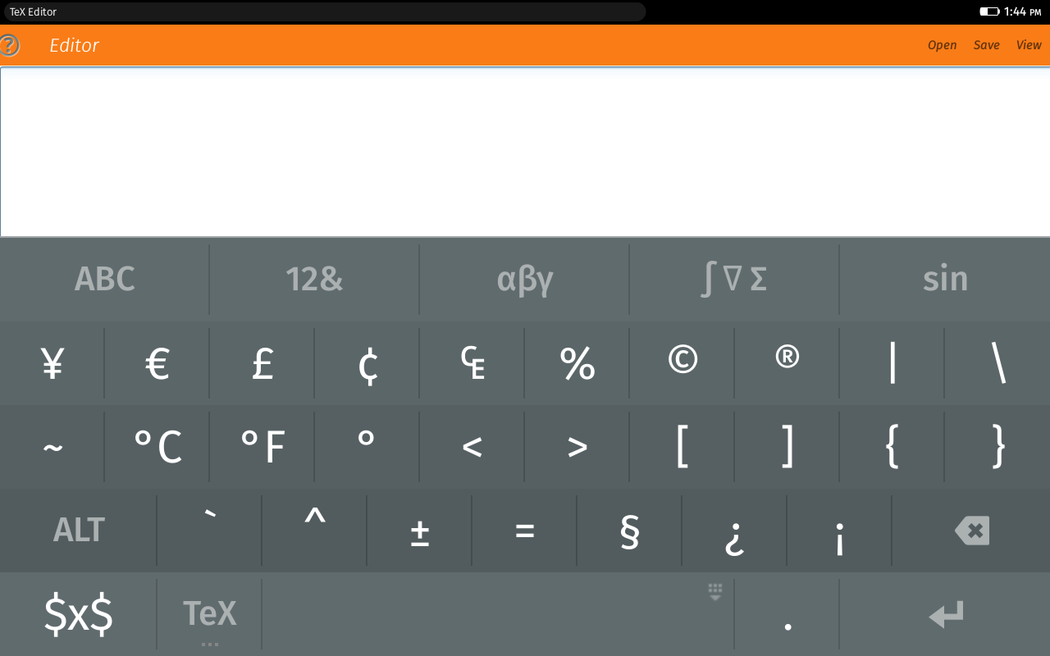Switch to ABC keyboard tab
The width and height of the screenshot is (1050, 656).
[x=104, y=279]
